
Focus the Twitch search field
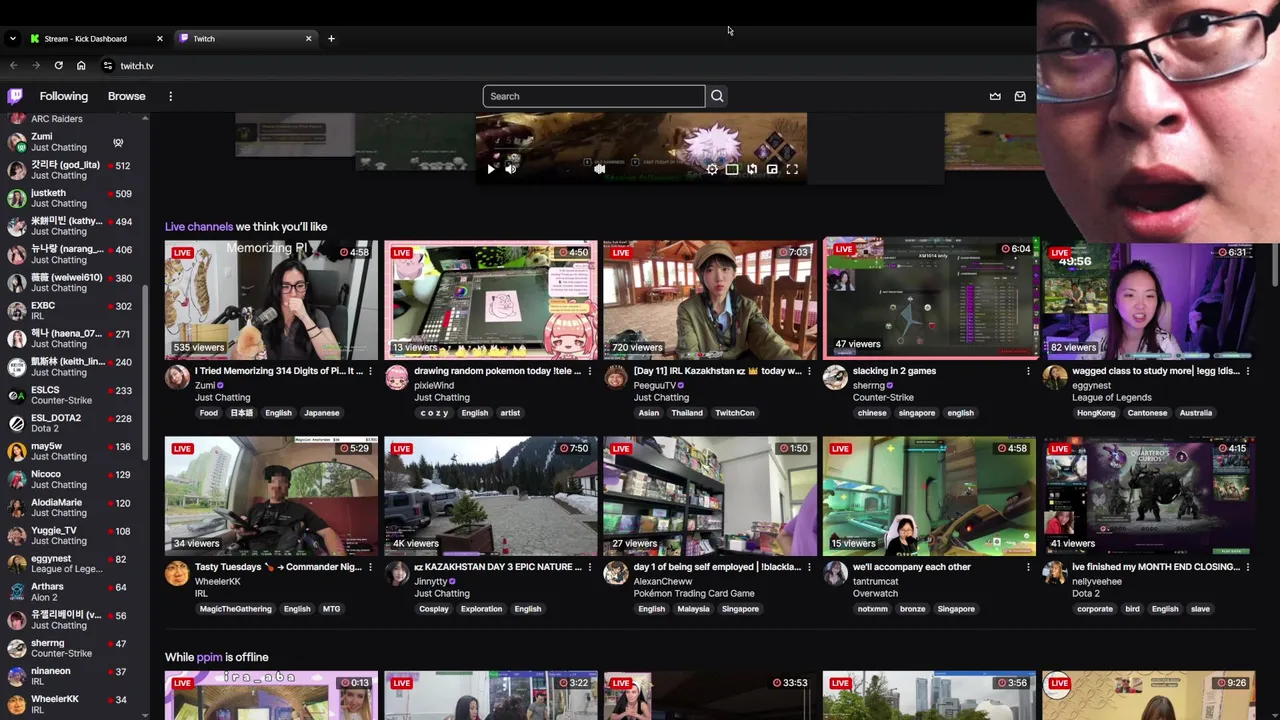(594, 96)
